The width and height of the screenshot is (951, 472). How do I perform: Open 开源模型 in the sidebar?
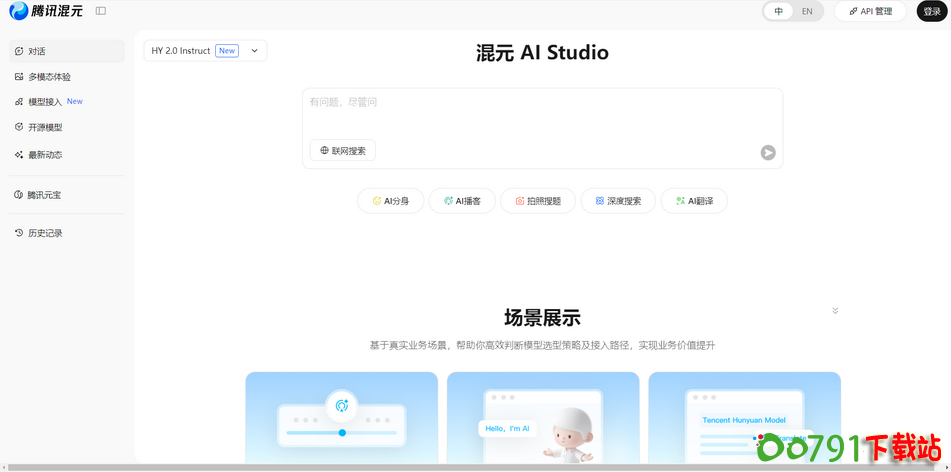click(x=67, y=127)
